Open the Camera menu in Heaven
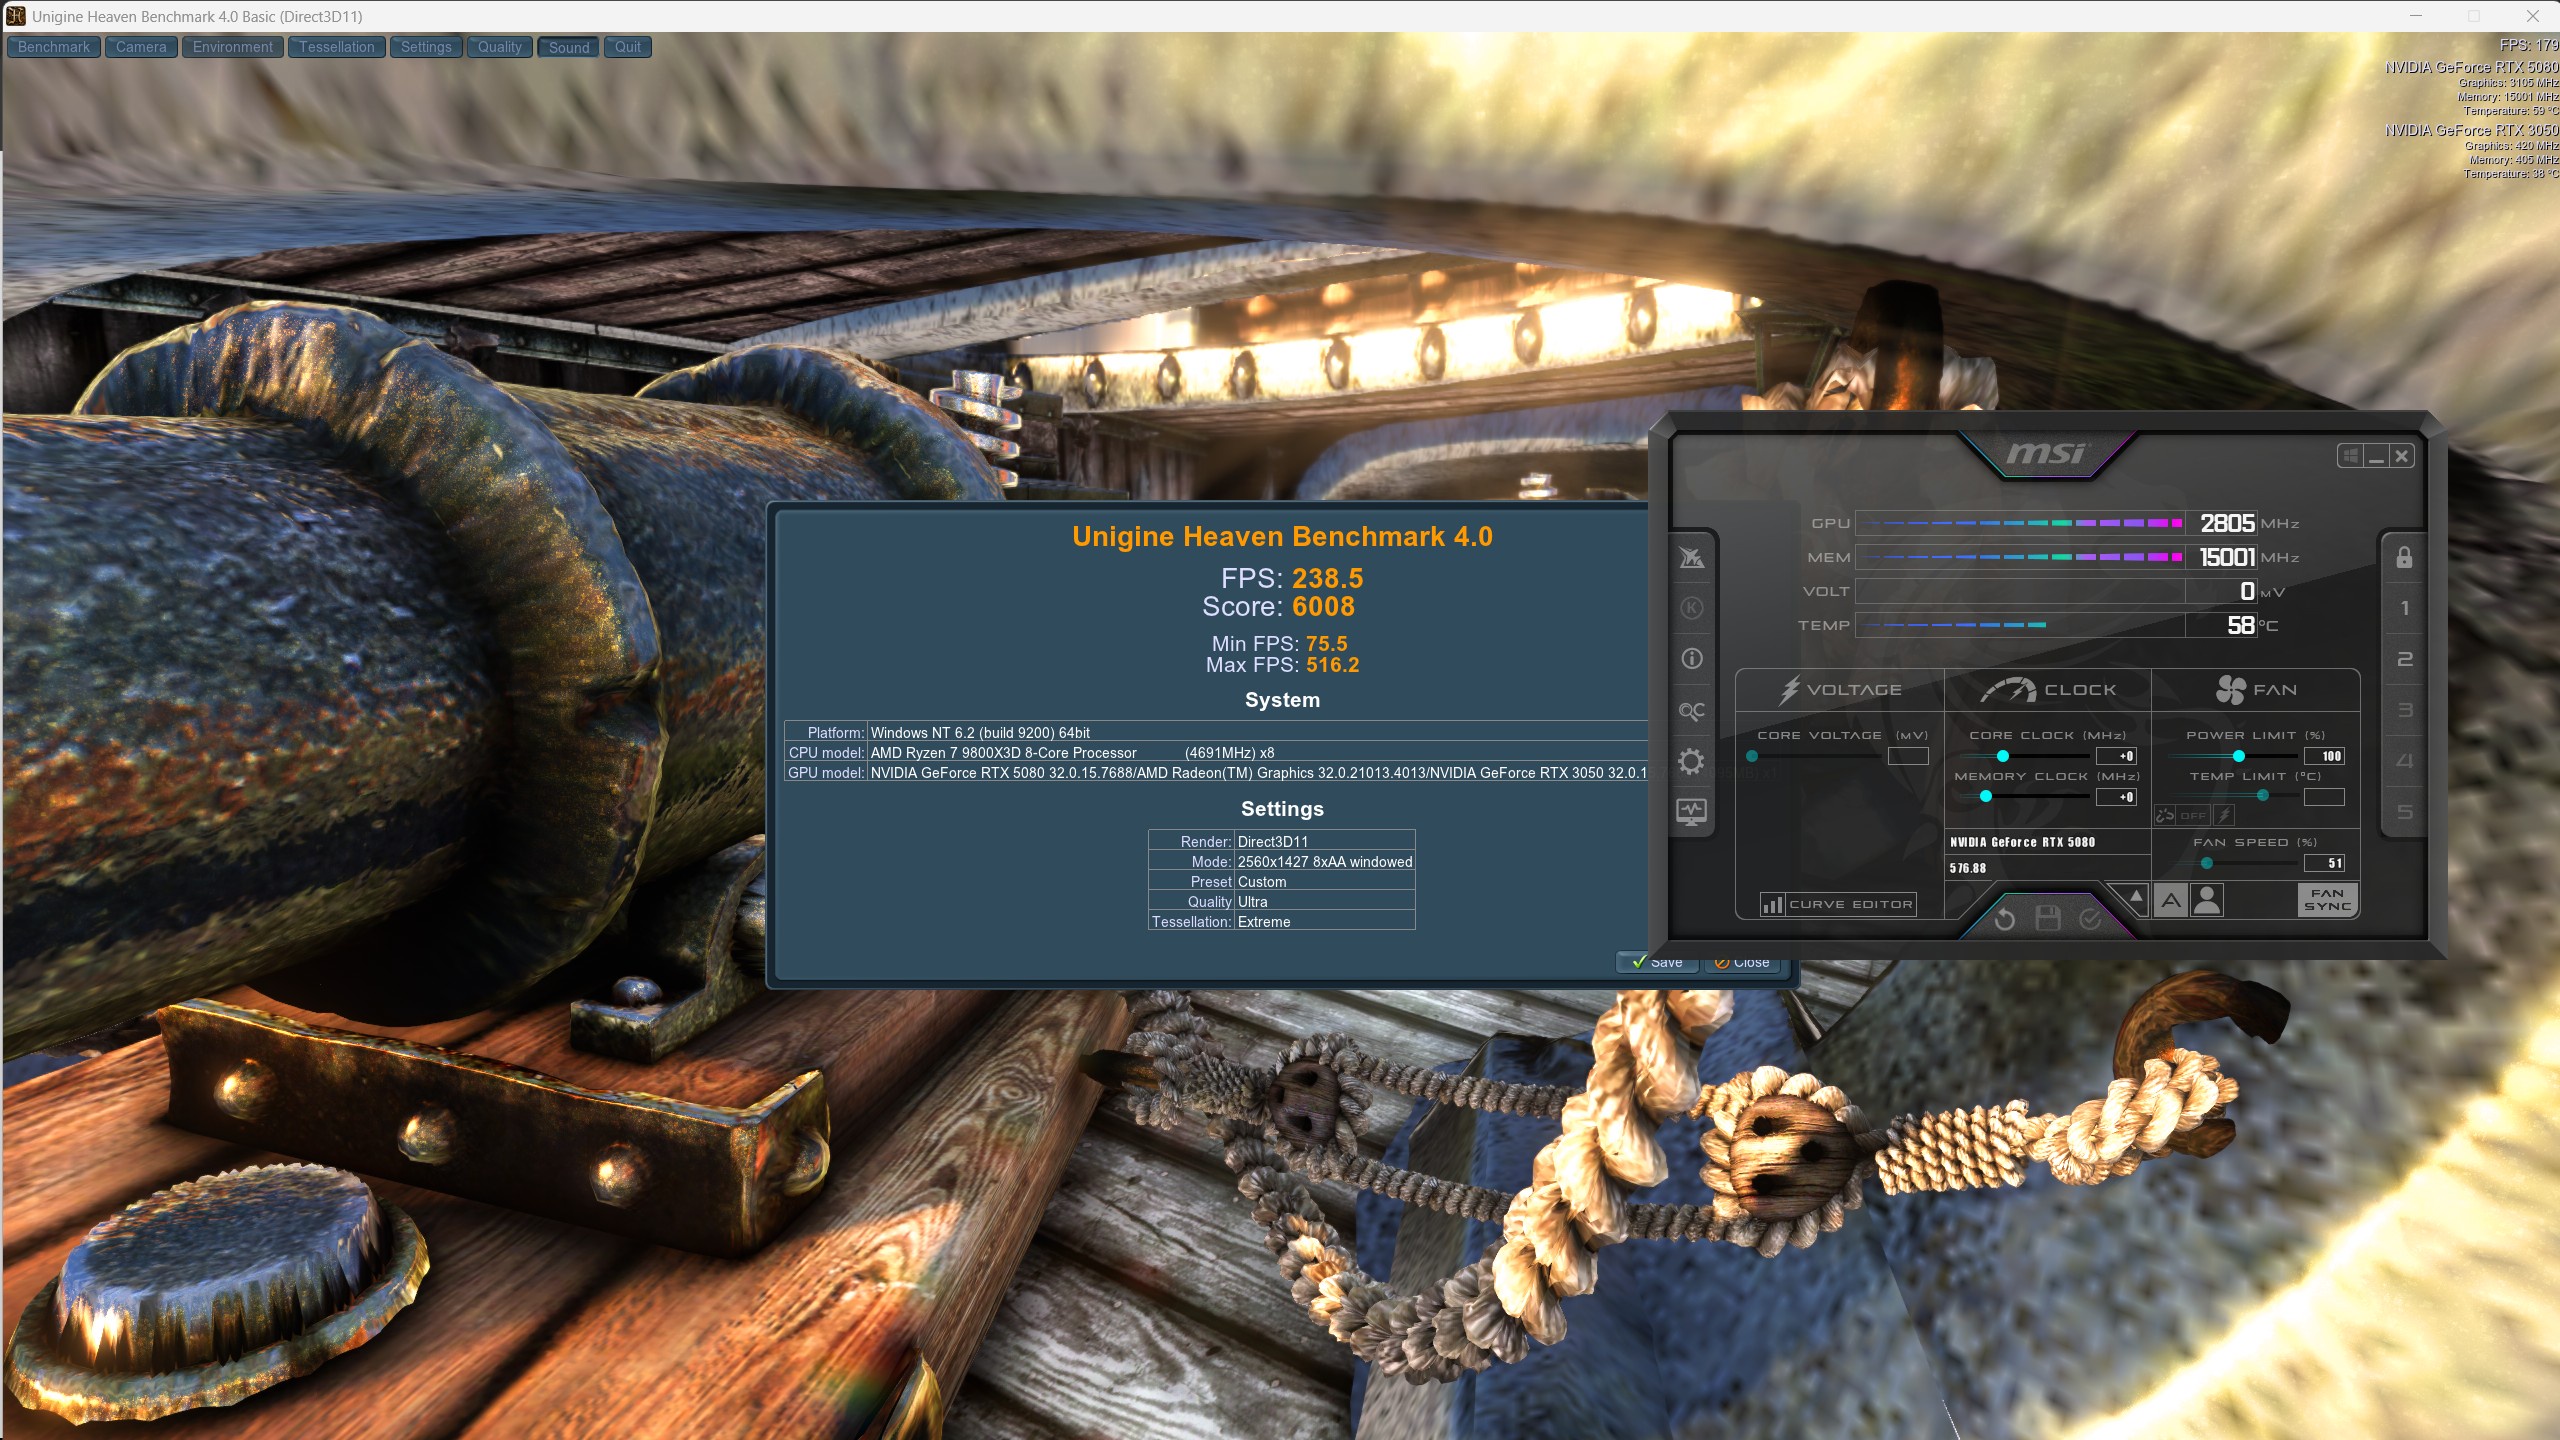 click(141, 47)
